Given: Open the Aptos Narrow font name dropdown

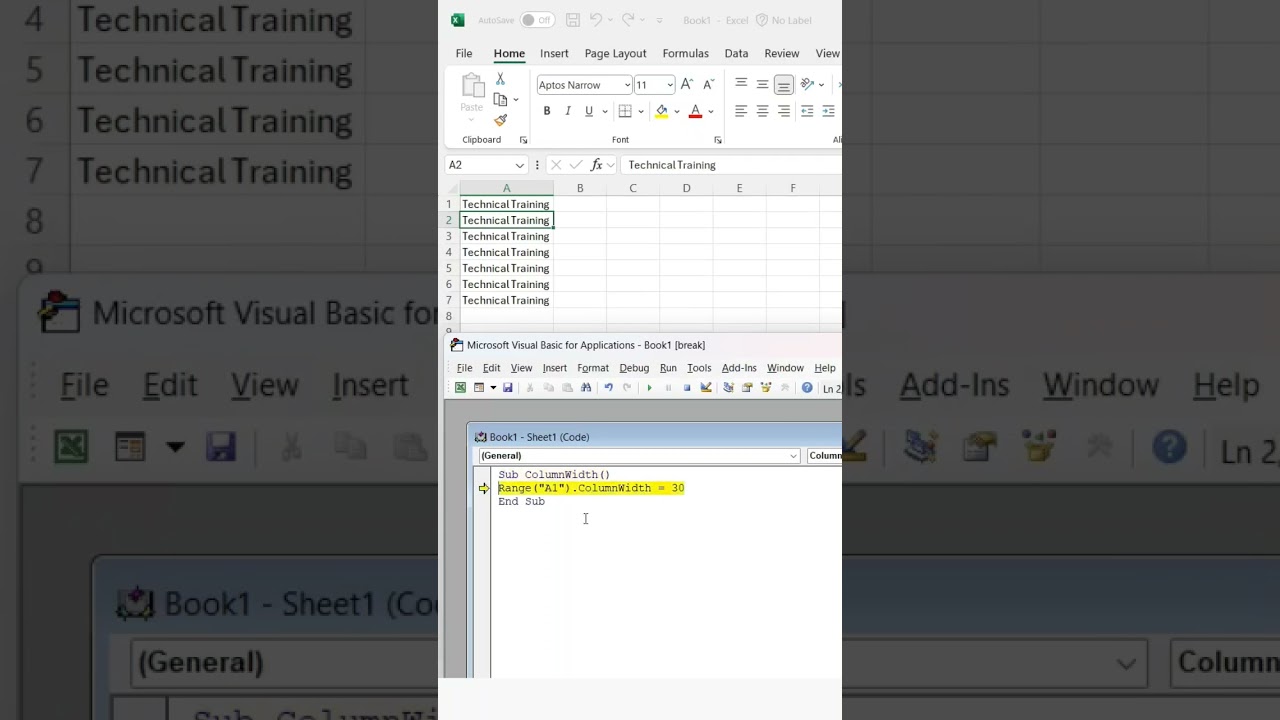Looking at the screenshot, I should [627, 85].
